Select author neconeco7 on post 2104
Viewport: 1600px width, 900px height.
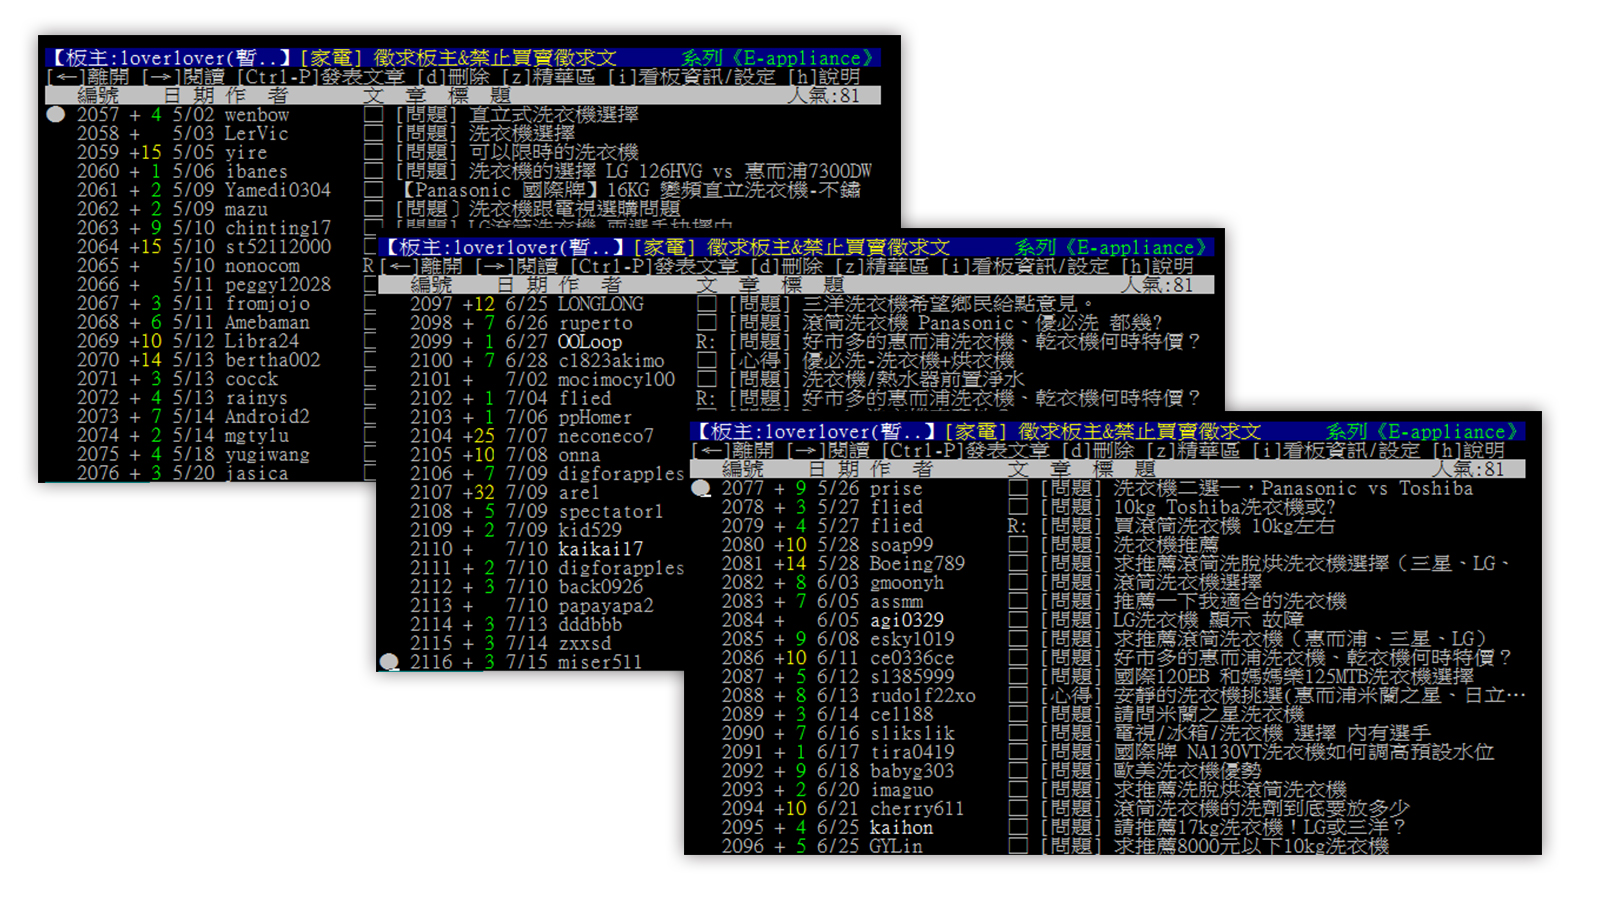click(606, 436)
